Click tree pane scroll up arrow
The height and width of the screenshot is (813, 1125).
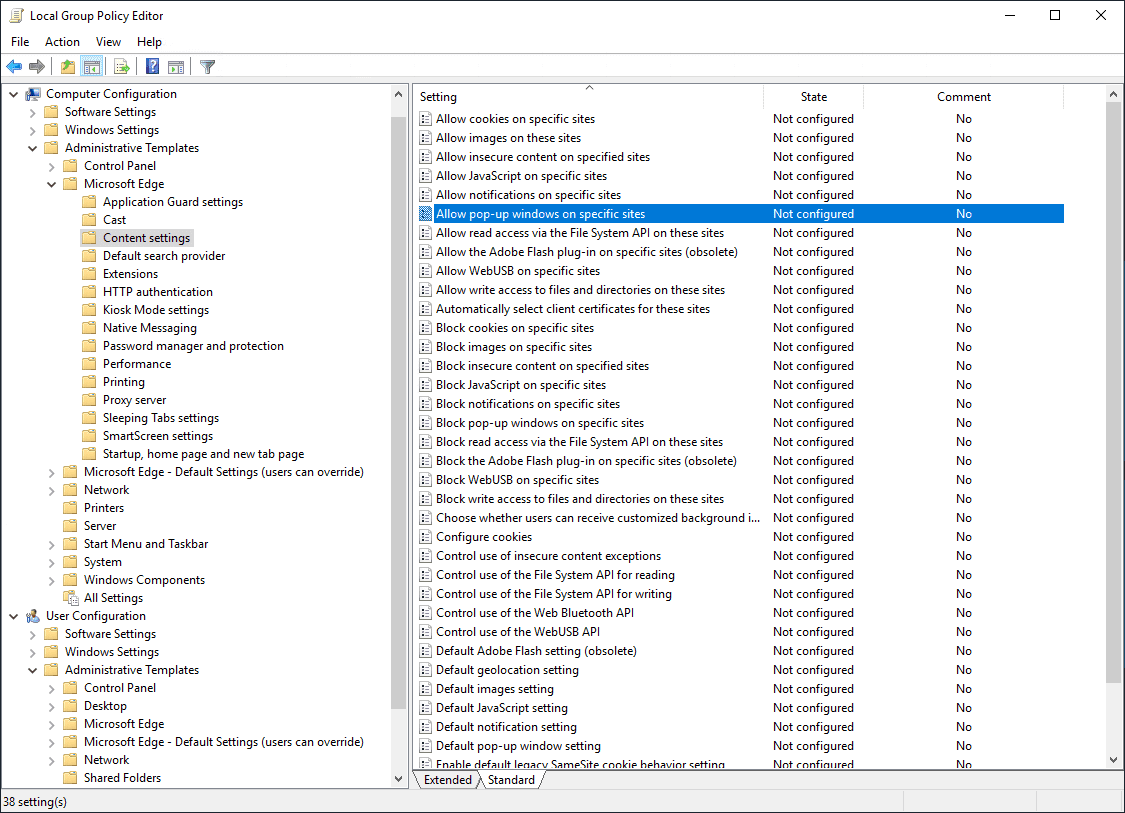click(399, 94)
